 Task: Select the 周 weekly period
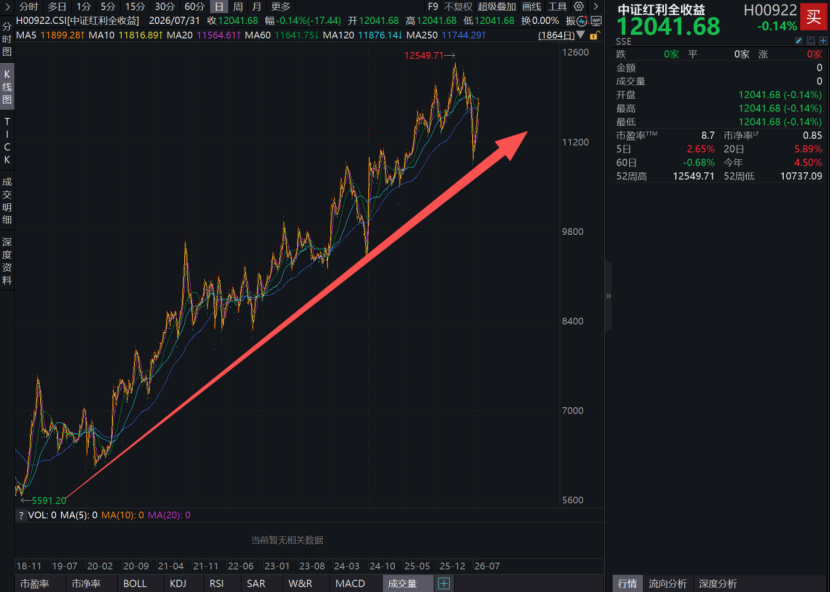tap(237, 6)
